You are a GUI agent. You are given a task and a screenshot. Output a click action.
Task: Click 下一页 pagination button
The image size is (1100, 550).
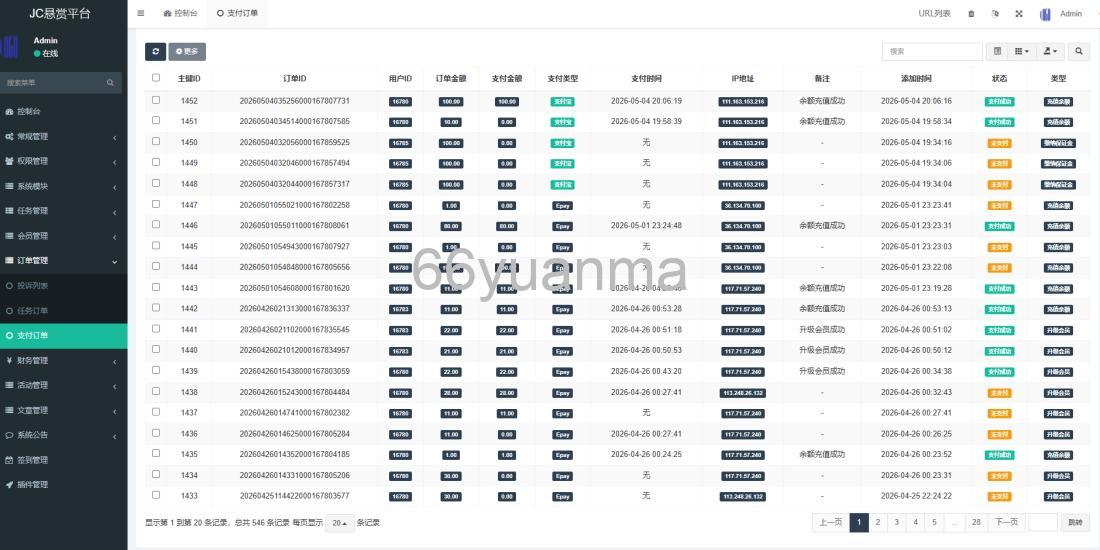click(1007, 523)
